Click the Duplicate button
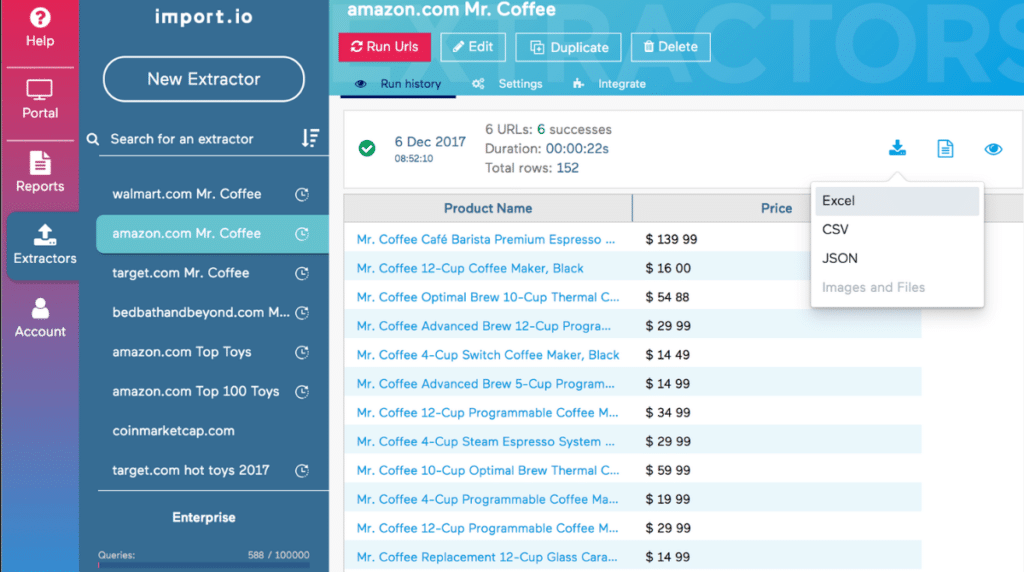 click(568, 47)
